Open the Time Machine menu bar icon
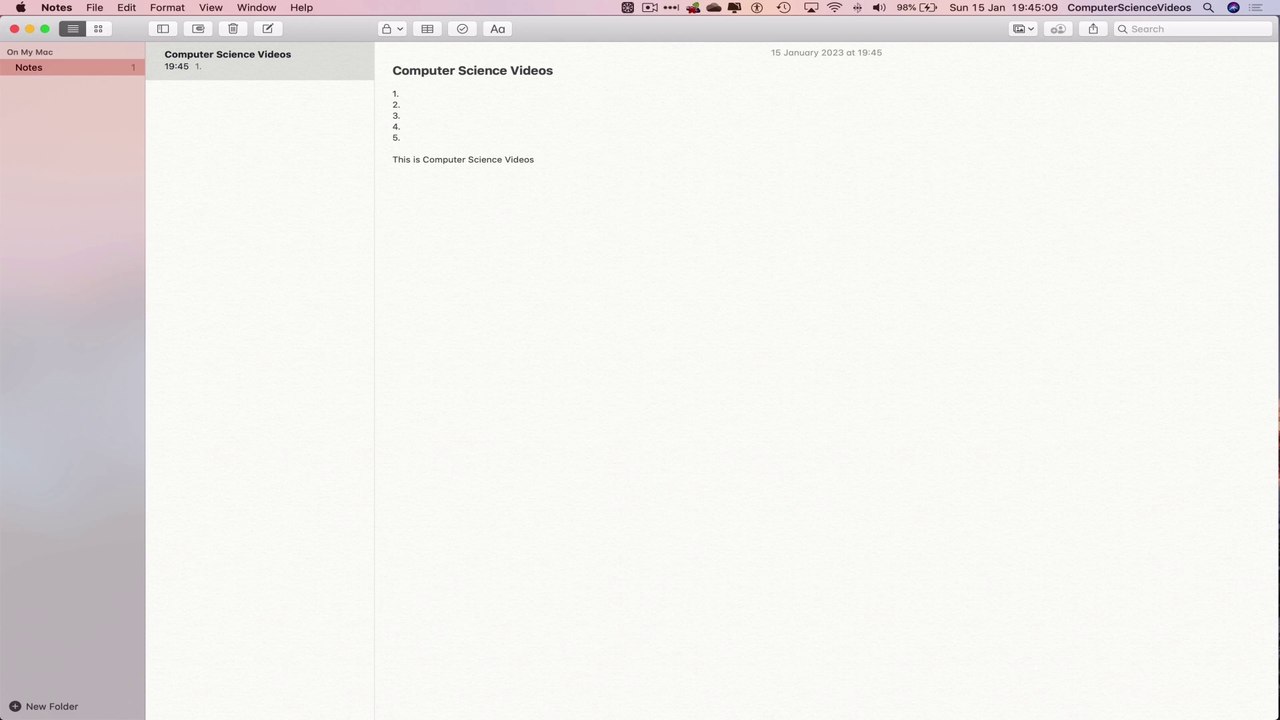This screenshot has width=1280, height=720. pyautogui.click(x=784, y=7)
